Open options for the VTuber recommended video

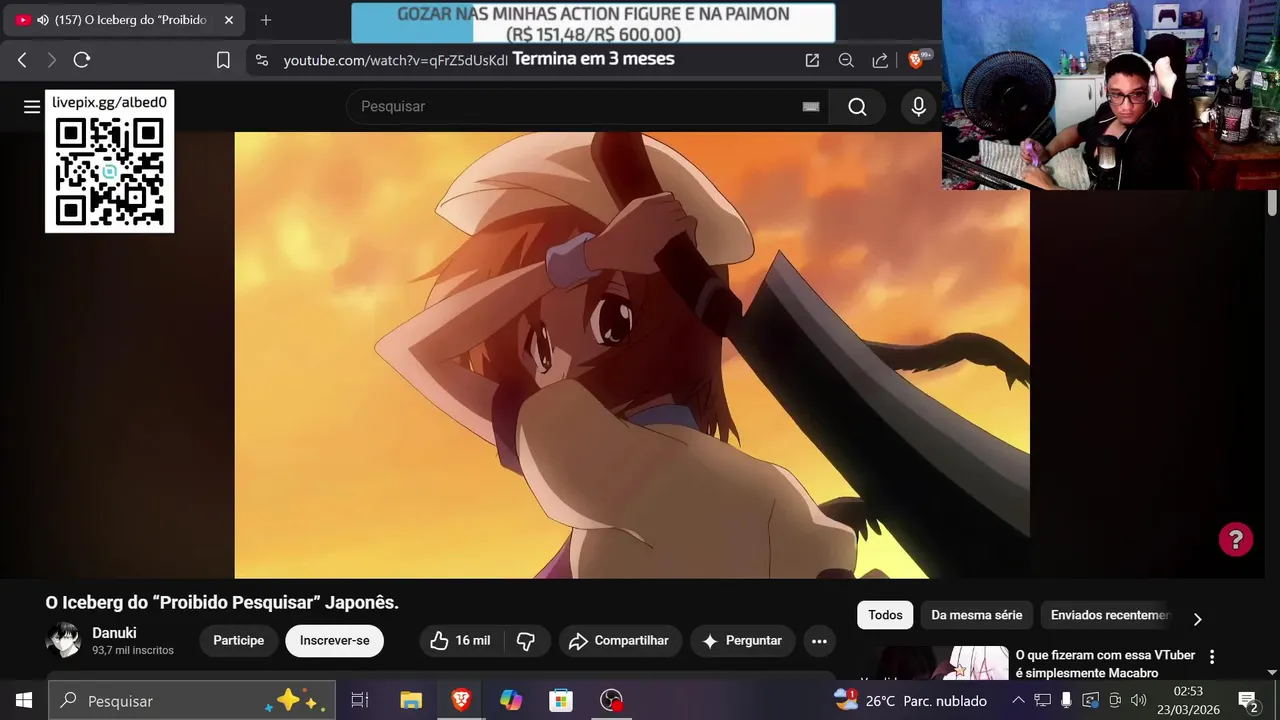[x=1212, y=657]
